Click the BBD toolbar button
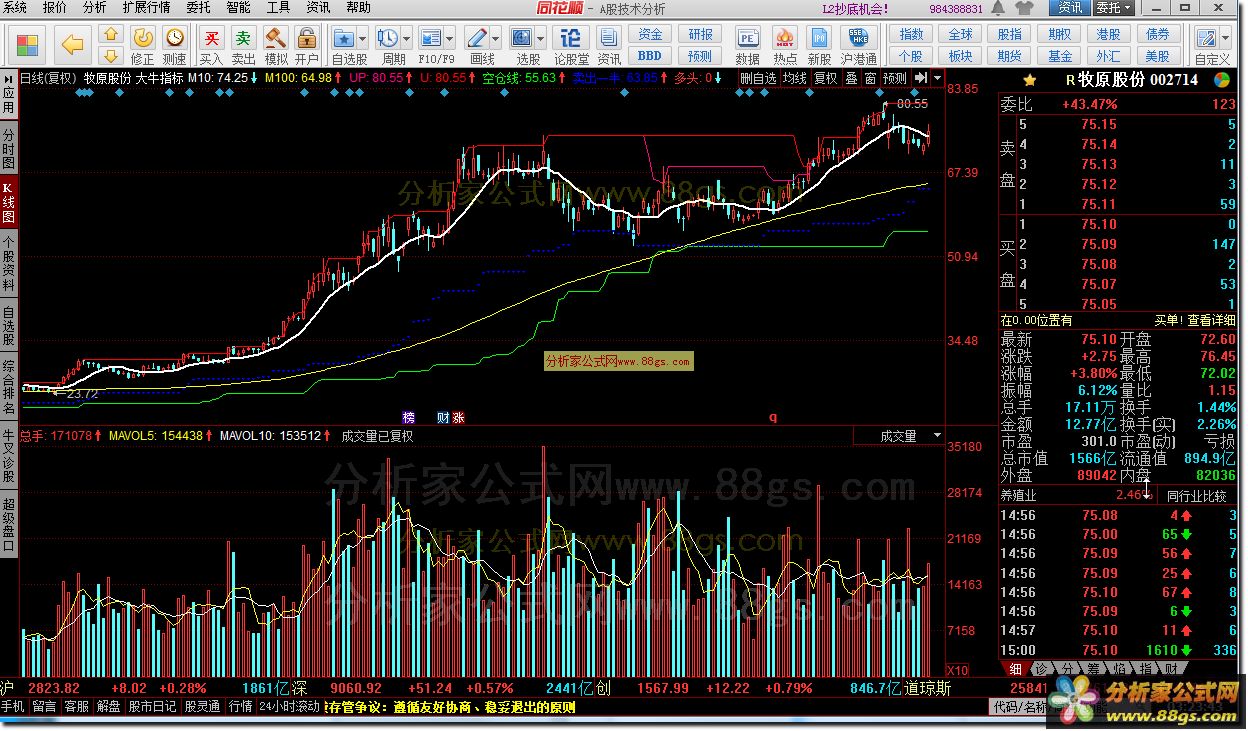The image size is (1248, 731). (x=650, y=57)
